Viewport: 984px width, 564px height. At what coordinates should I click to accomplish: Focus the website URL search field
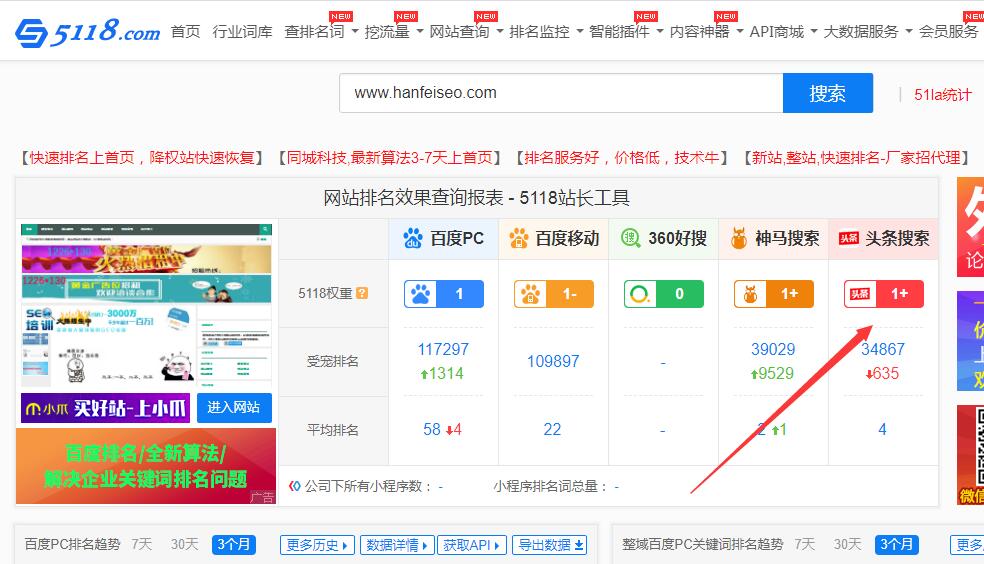[561, 93]
